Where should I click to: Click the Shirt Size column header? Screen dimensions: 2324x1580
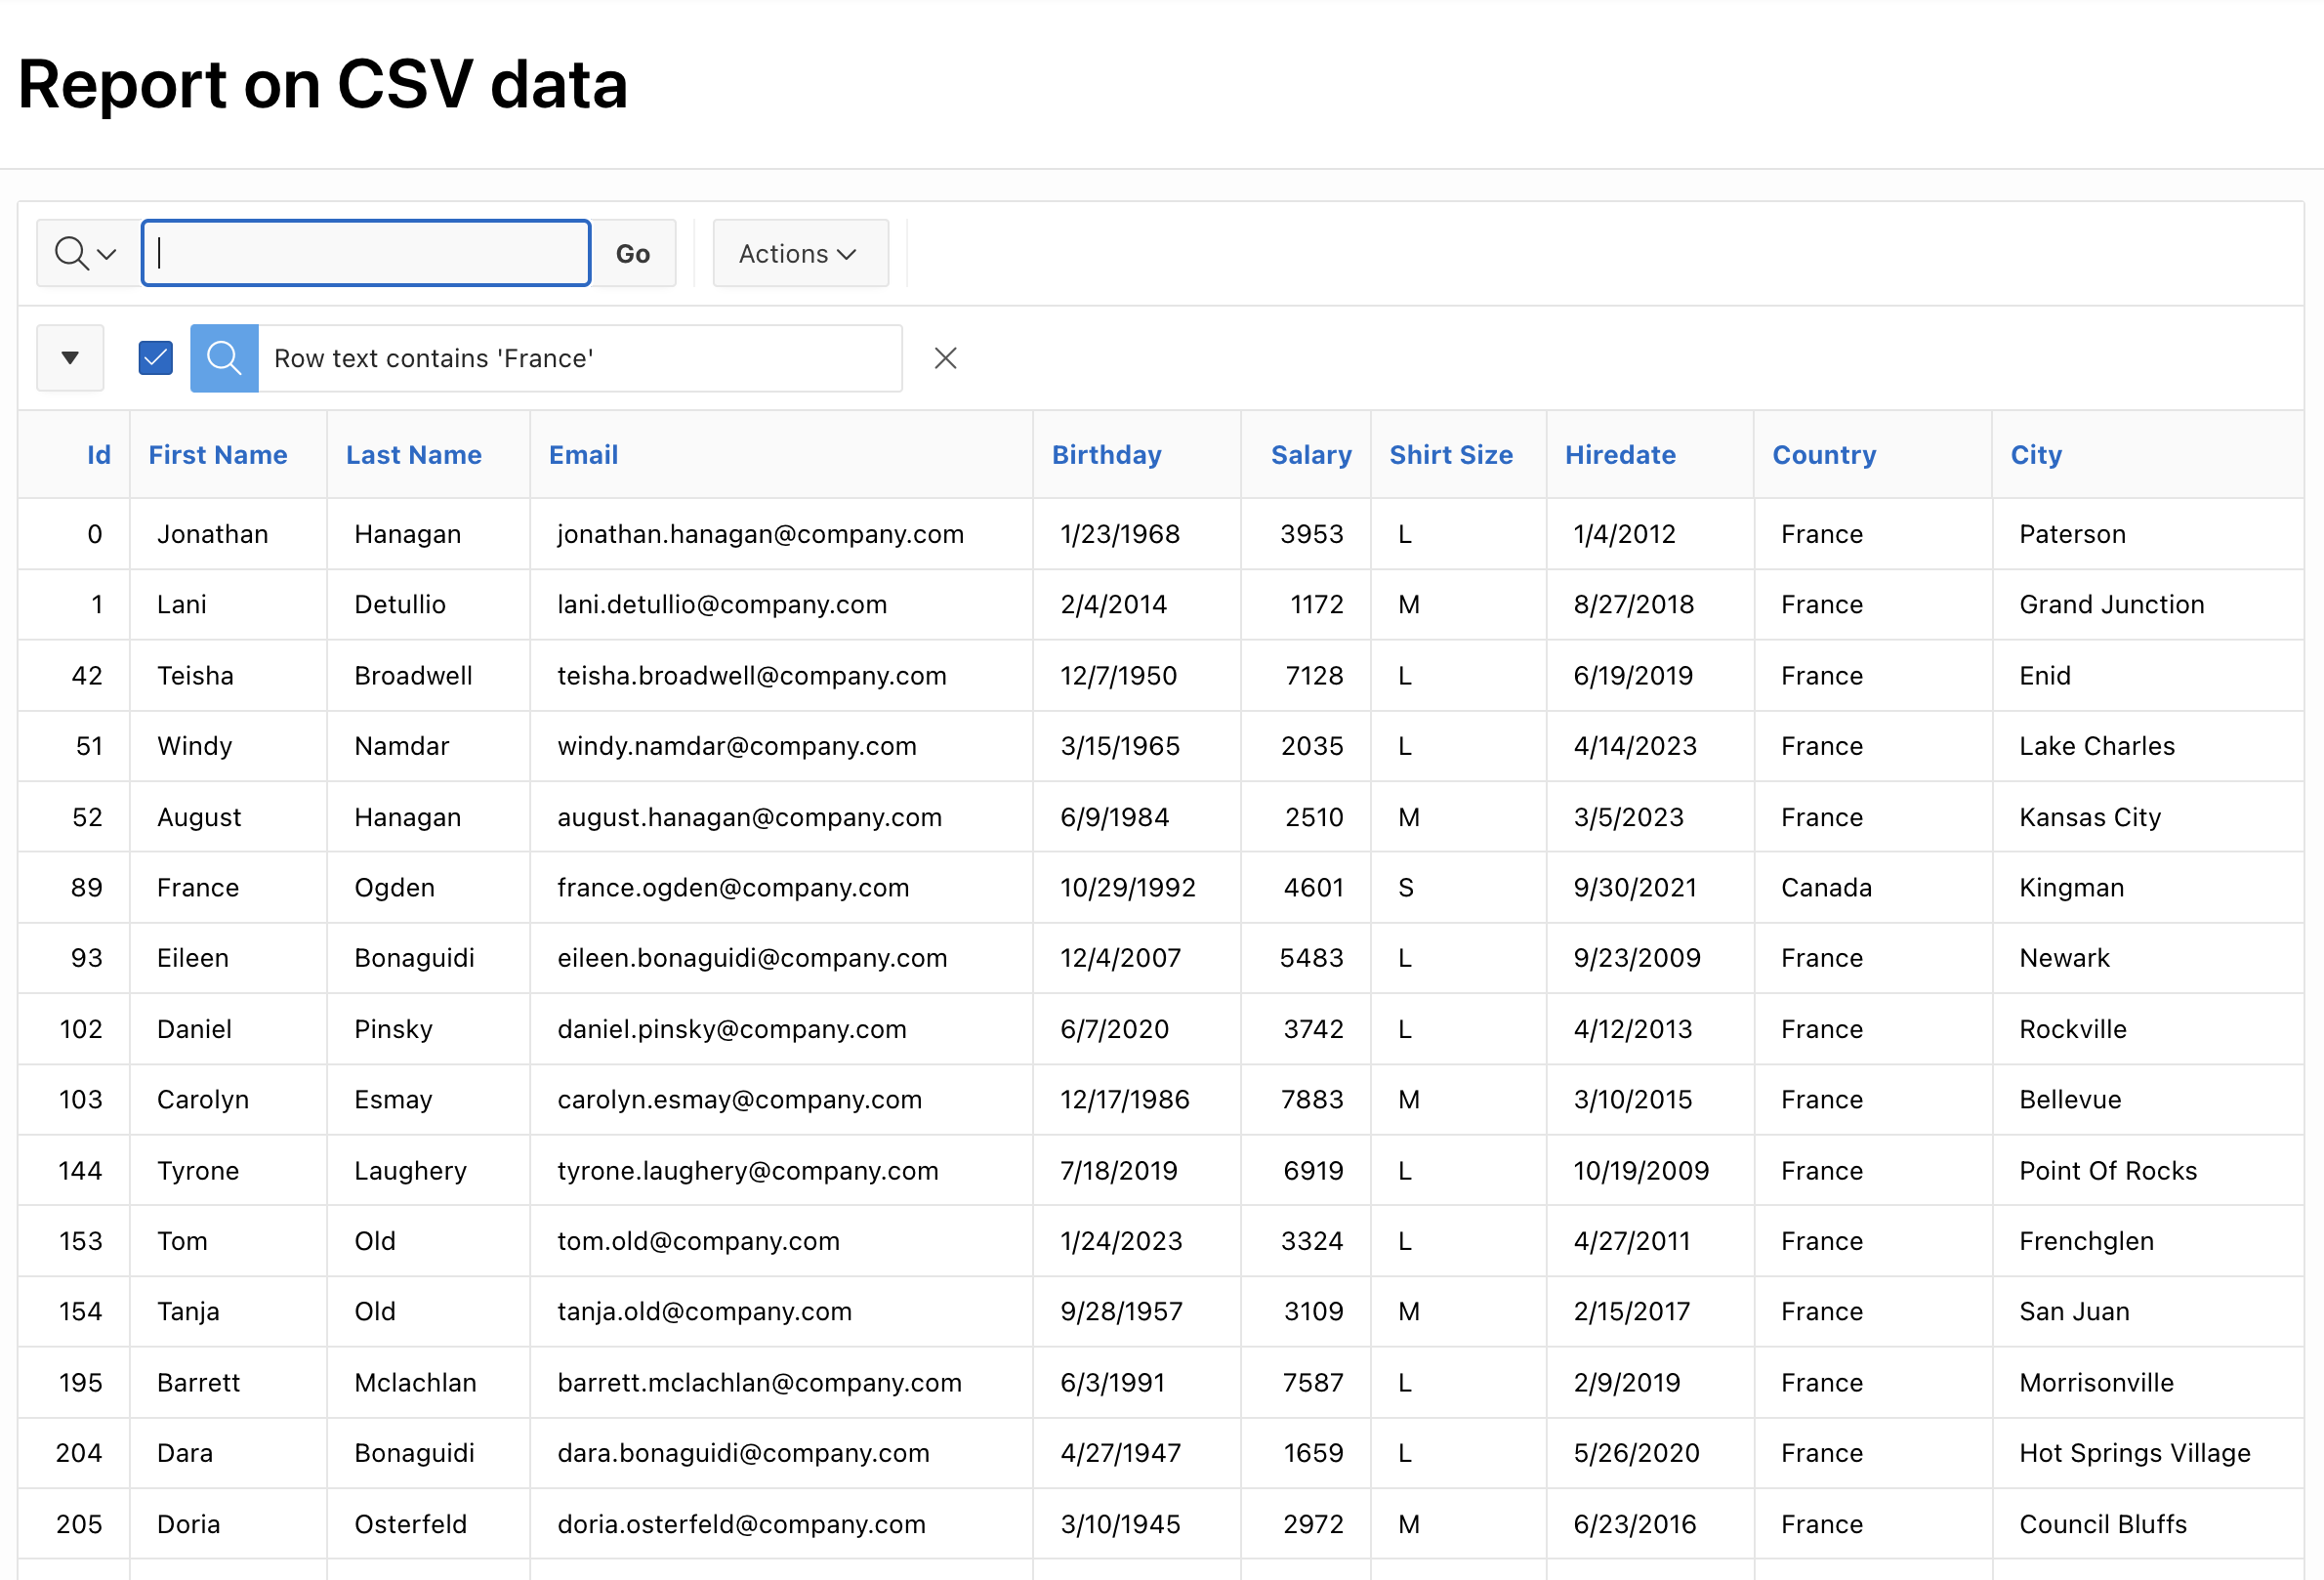pos(1450,455)
